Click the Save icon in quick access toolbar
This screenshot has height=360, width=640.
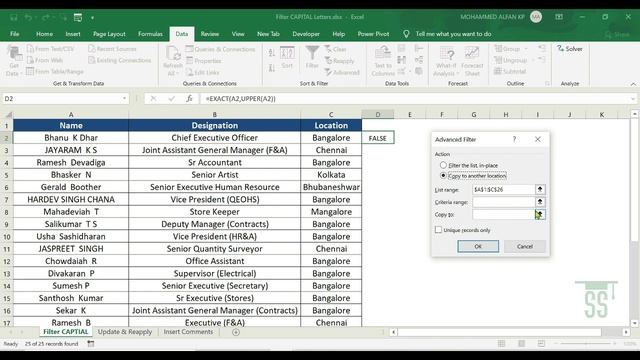(13, 17)
